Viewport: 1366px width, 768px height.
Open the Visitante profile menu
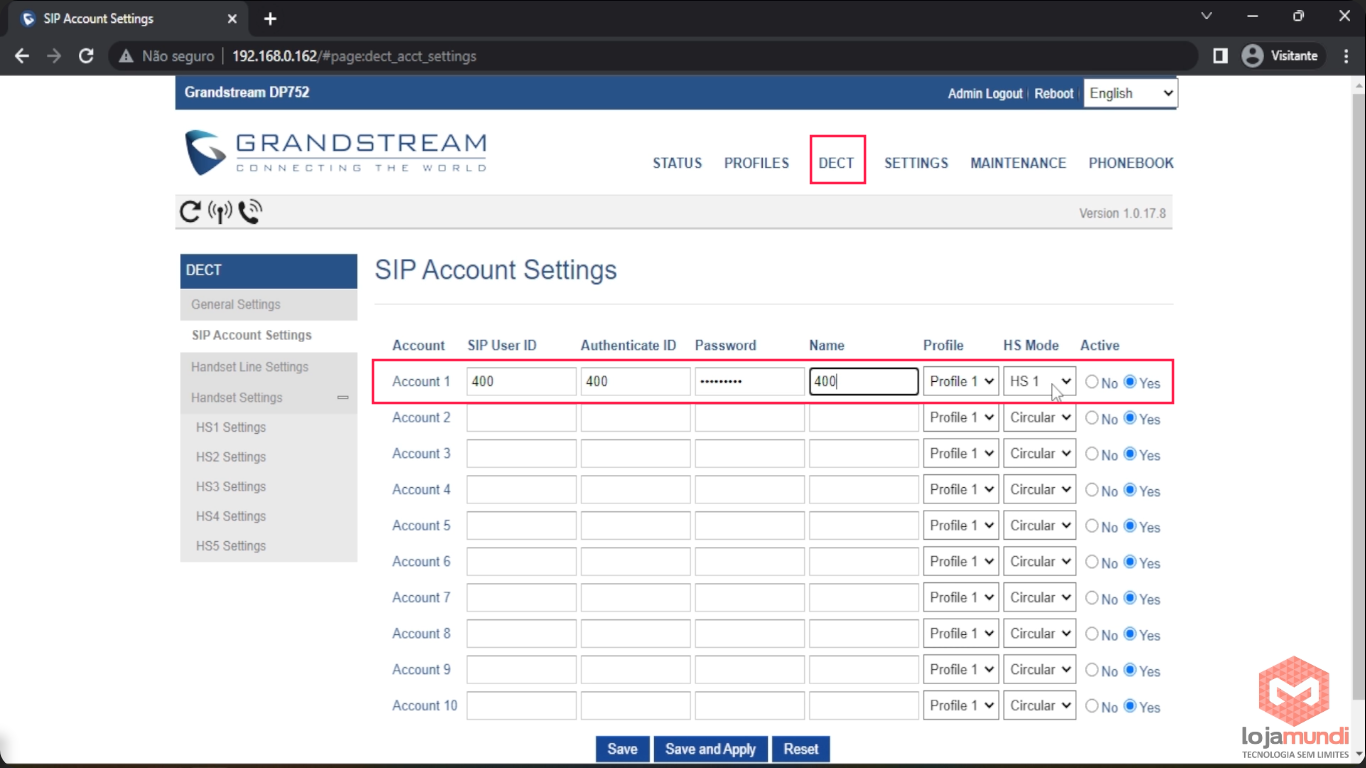pyautogui.click(x=1282, y=56)
